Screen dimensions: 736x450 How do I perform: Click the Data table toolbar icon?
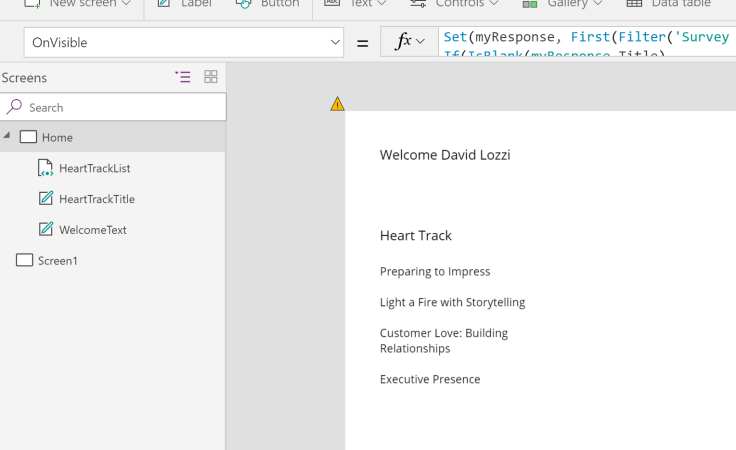pyautogui.click(x=634, y=4)
